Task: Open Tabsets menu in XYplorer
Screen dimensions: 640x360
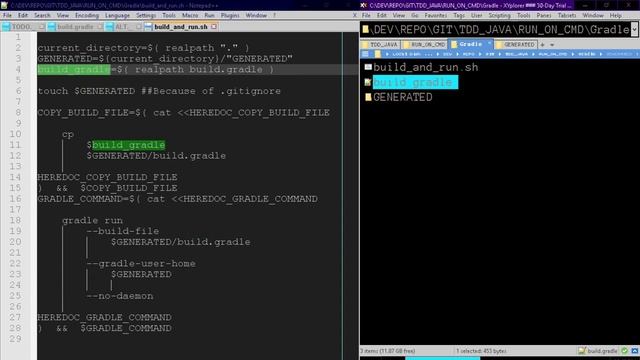Action: click(x=567, y=16)
